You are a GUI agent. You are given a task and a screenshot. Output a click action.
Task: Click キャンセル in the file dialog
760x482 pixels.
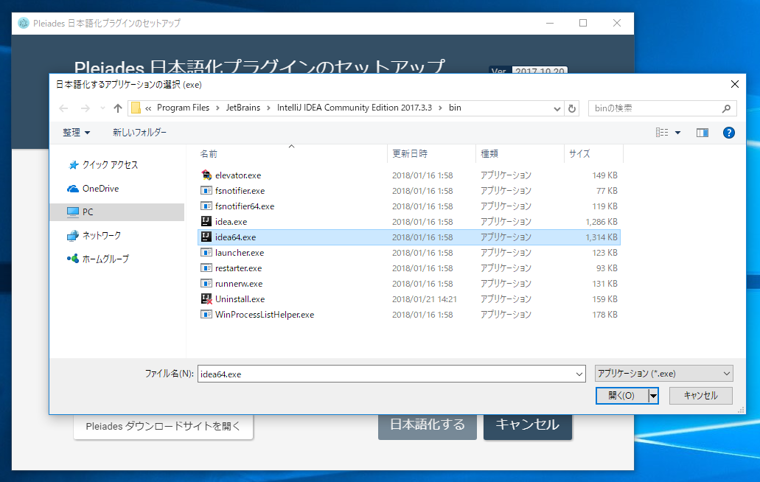coord(700,396)
